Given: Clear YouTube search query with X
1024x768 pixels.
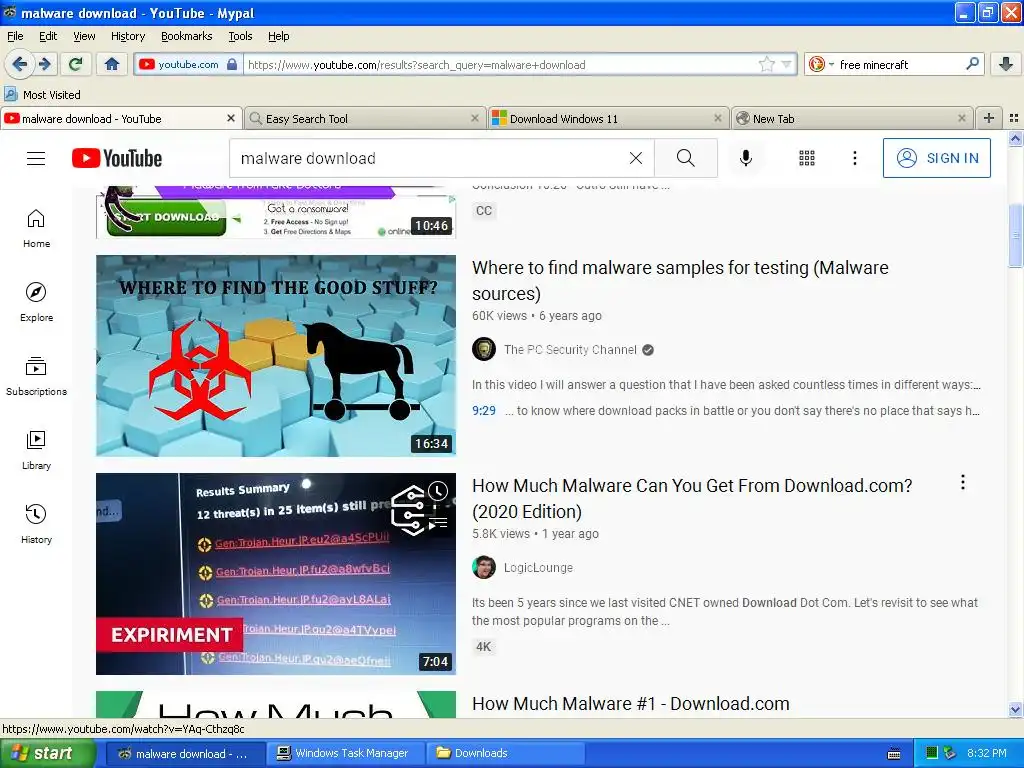Looking at the screenshot, I should pos(635,158).
